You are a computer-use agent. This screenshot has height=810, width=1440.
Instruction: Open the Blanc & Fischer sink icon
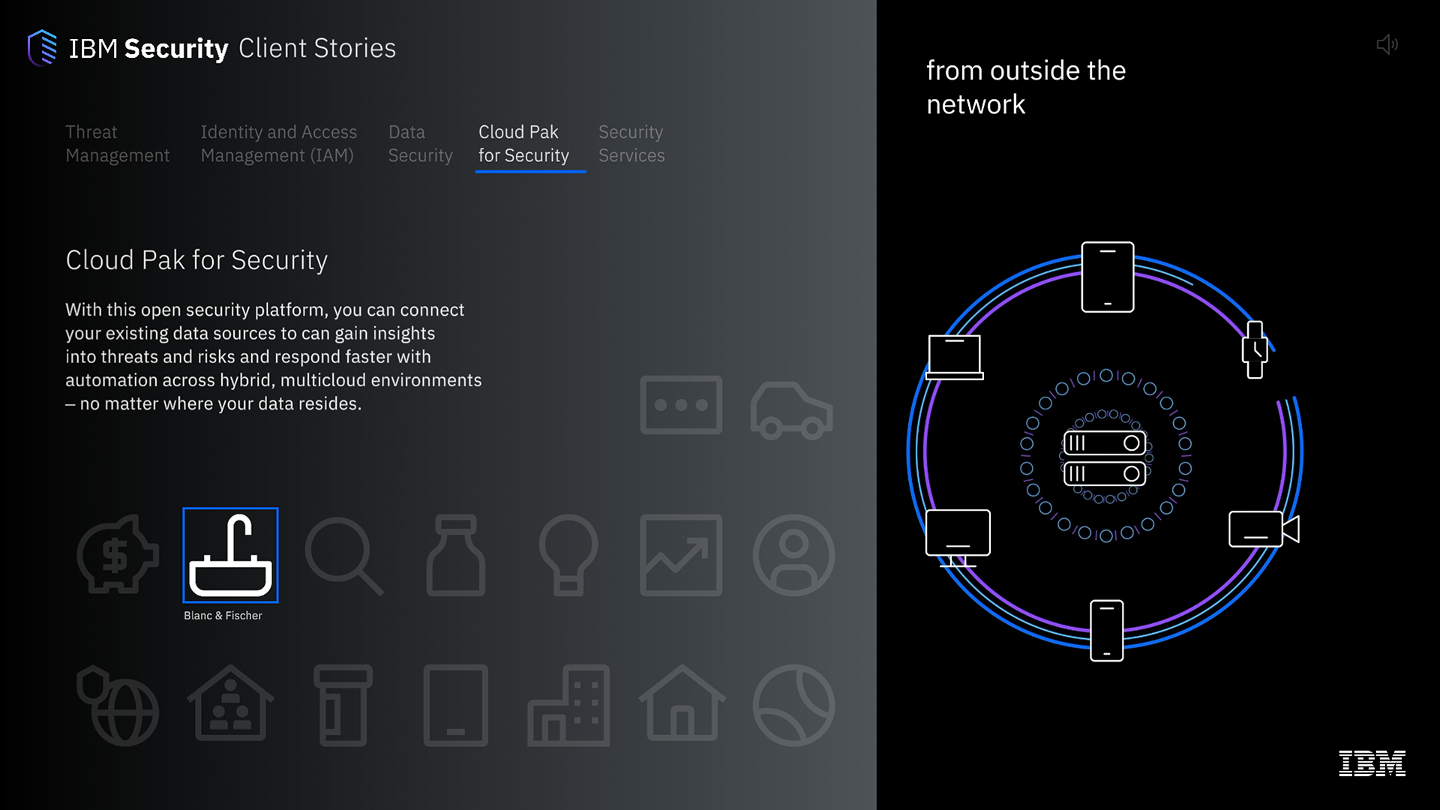(x=230, y=555)
